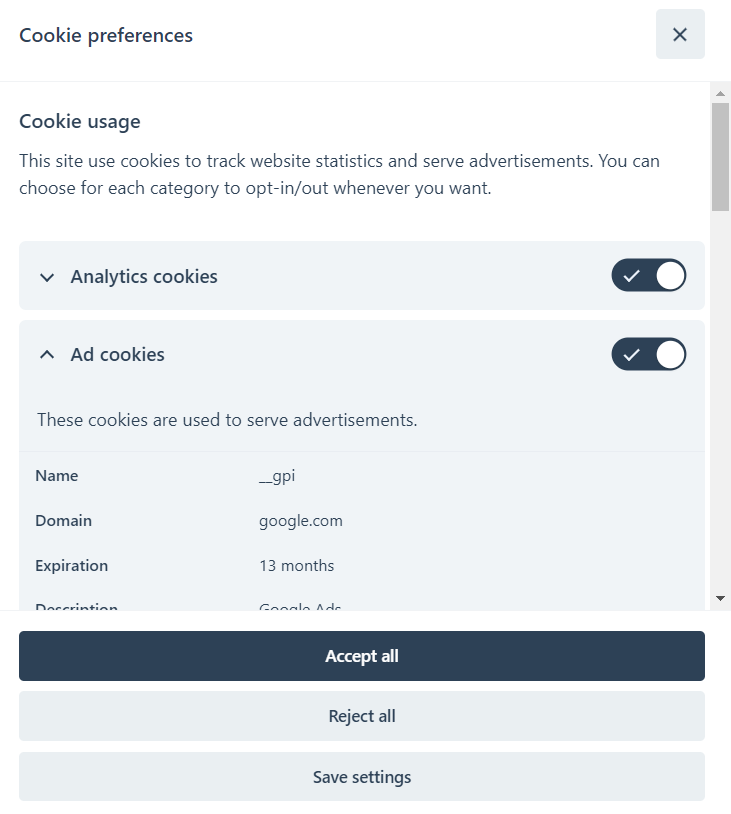The width and height of the screenshot is (731, 814).
Task: Click the vertical scrollbar thumb
Action: point(720,155)
